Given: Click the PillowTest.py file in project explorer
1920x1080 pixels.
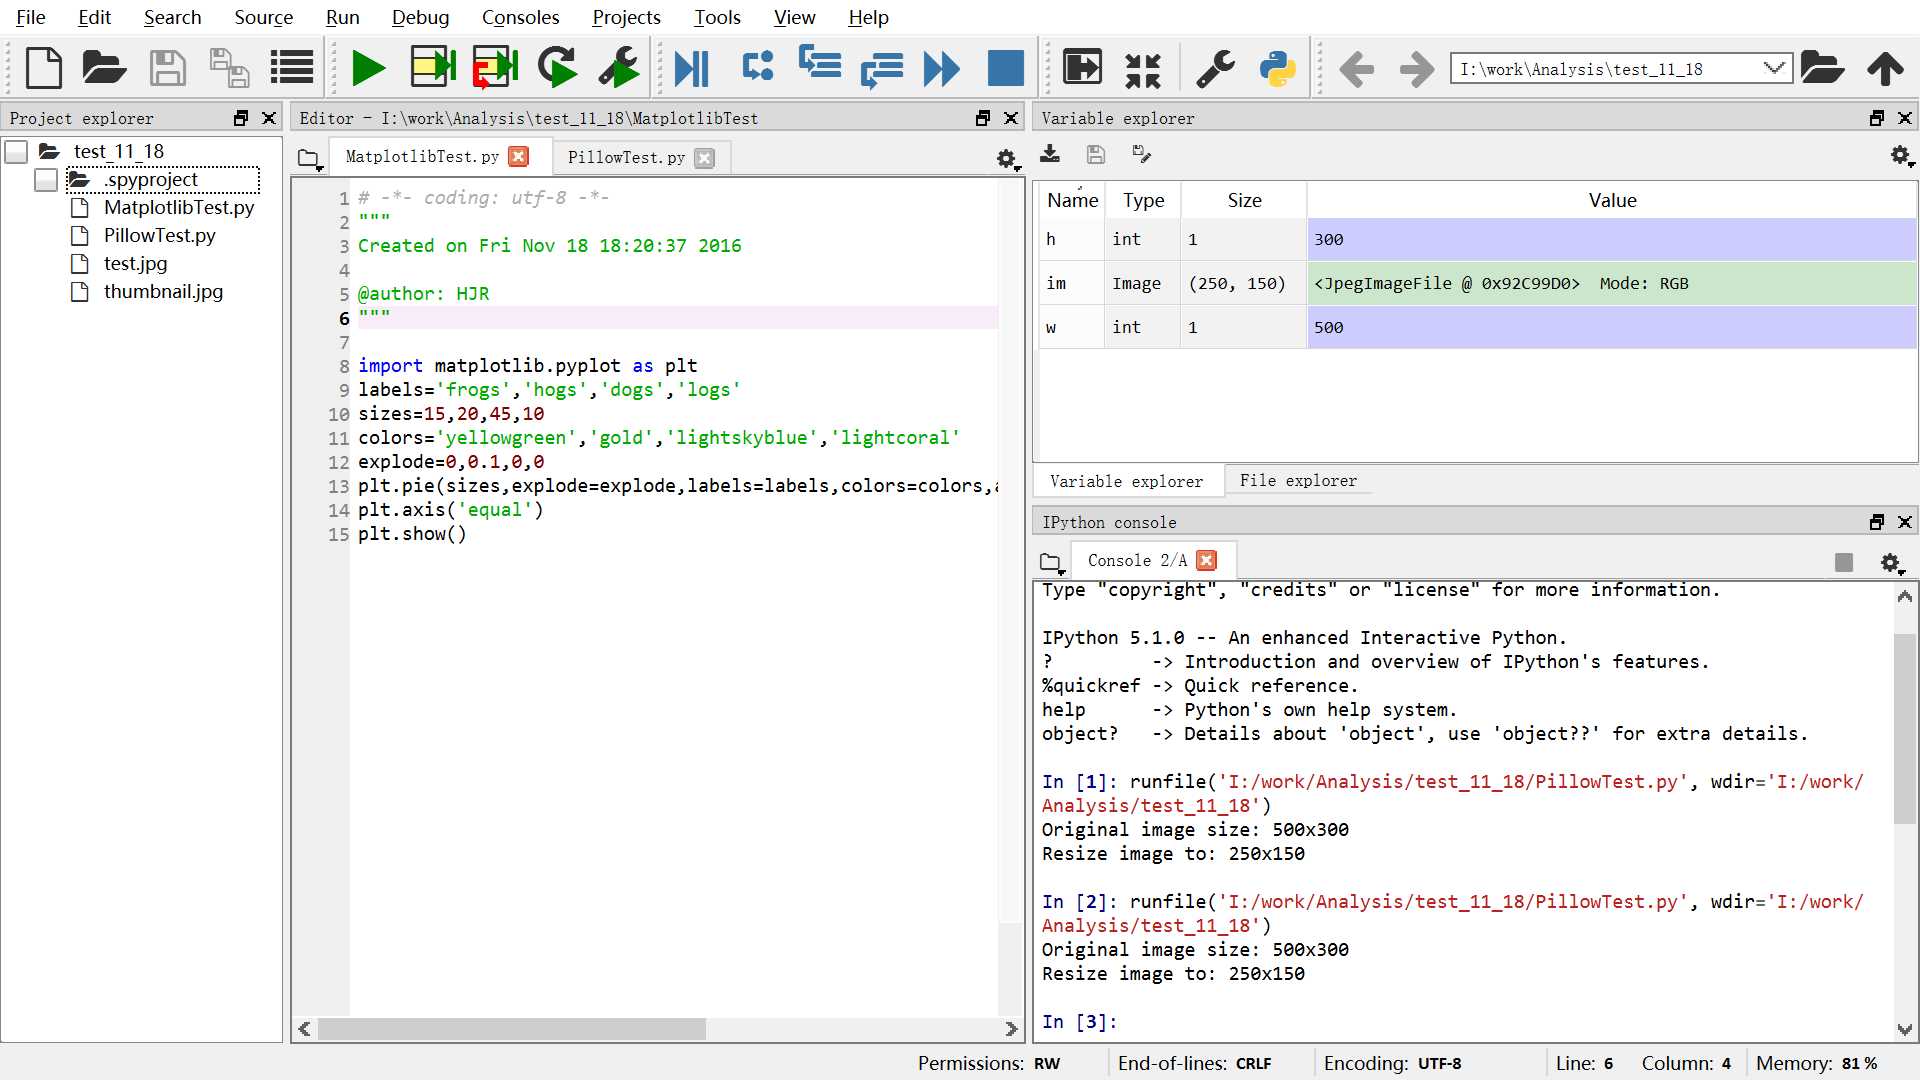Looking at the screenshot, I should pos(157,235).
